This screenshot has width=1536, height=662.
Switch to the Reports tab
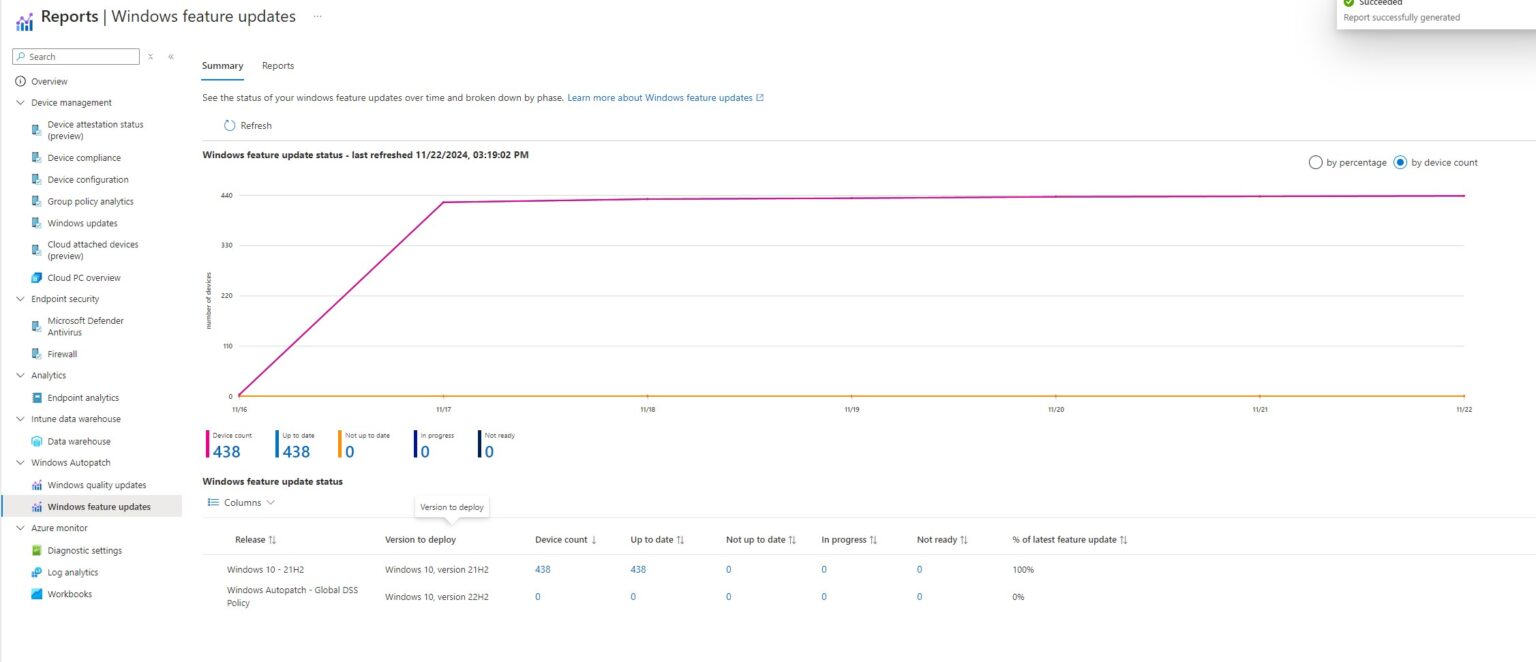click(x=278, y=65)
